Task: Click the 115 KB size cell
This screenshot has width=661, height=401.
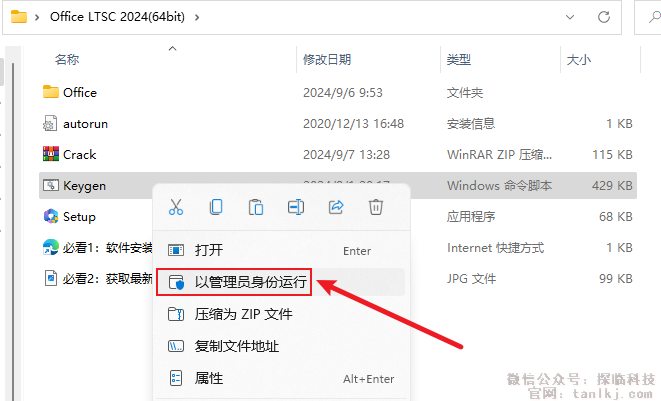Action: 612,155
